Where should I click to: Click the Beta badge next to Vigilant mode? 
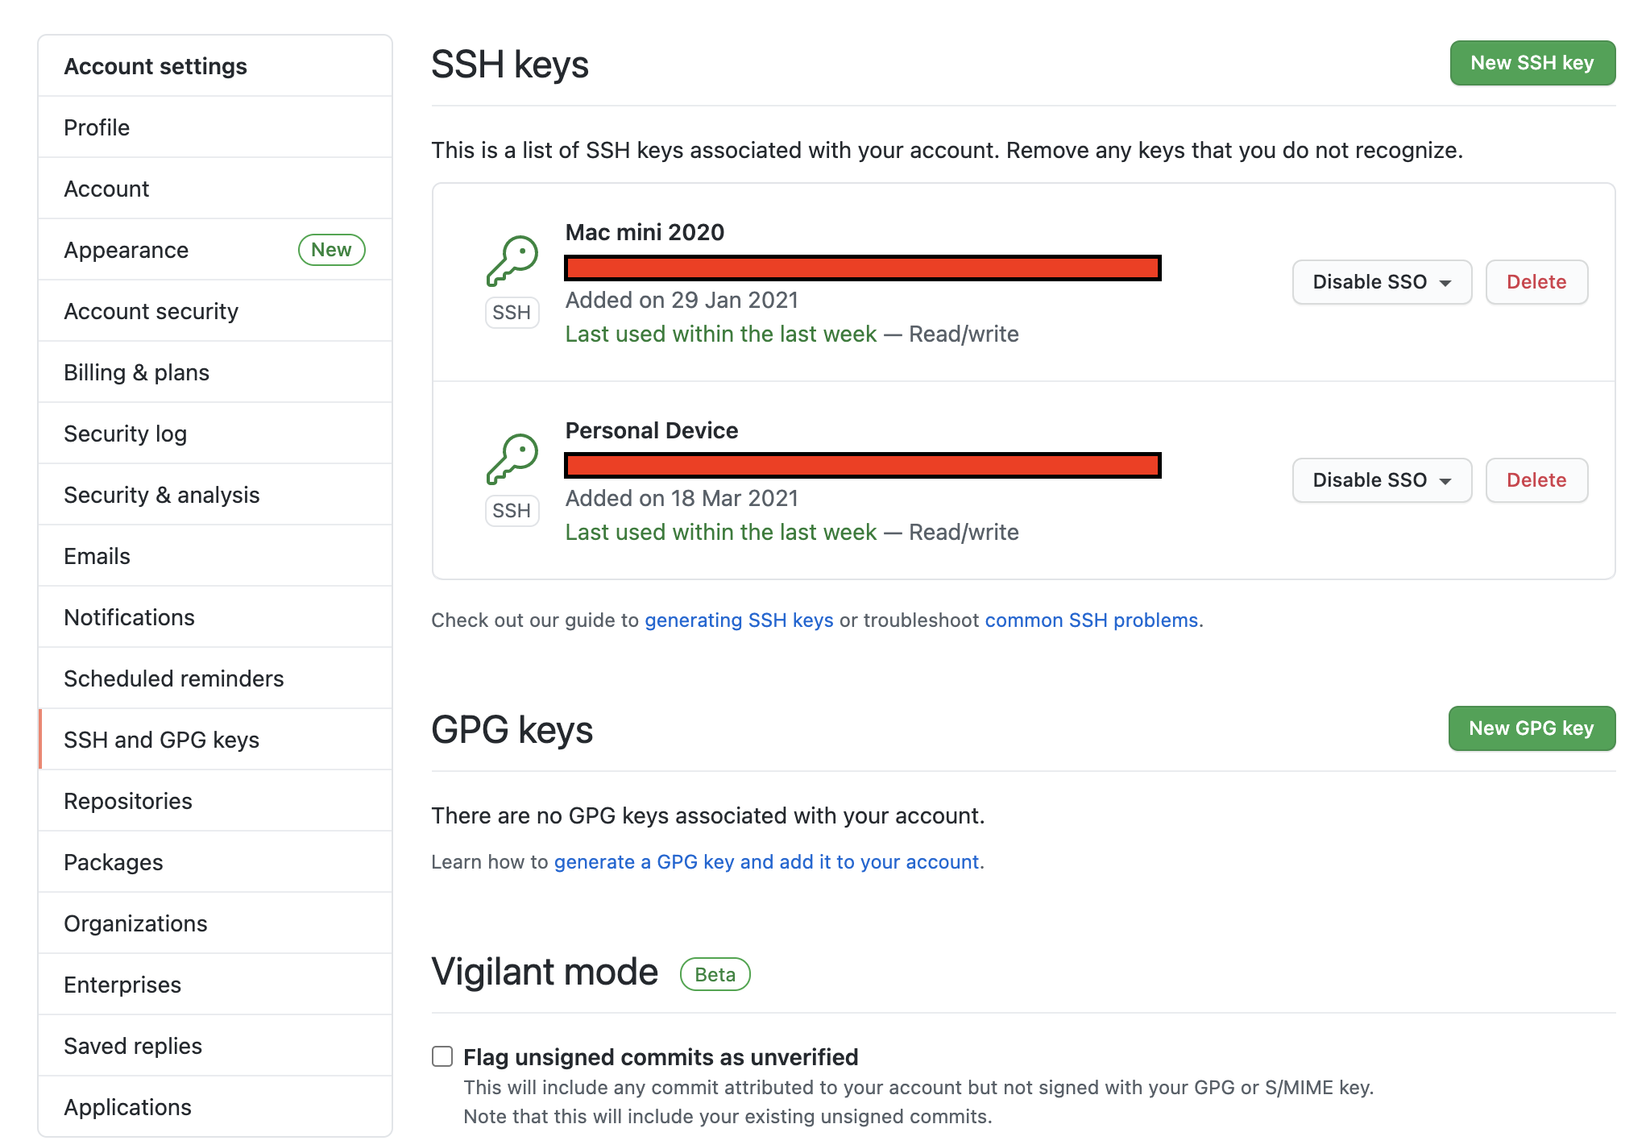[x=715, y=974]
